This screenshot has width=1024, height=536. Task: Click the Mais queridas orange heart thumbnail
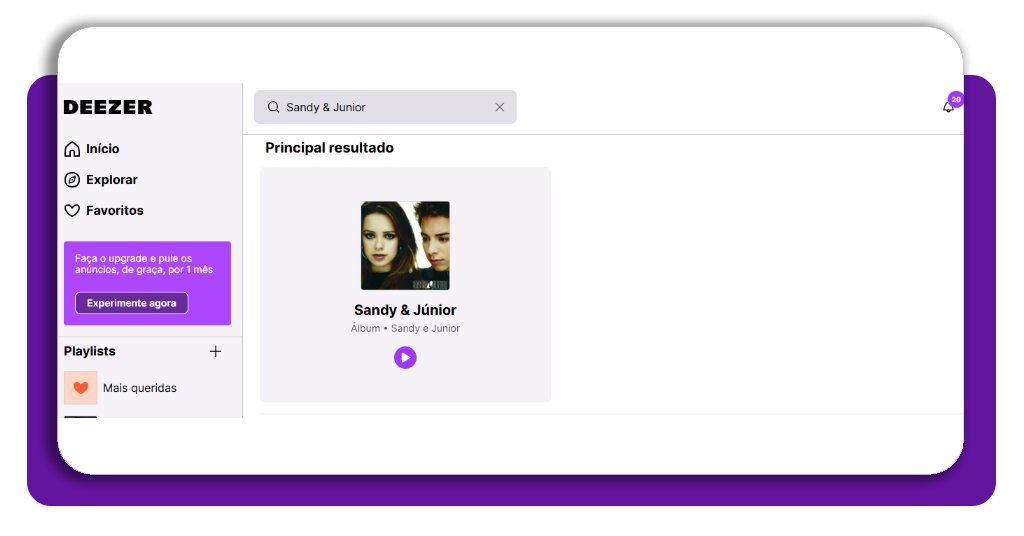(81, 388)
